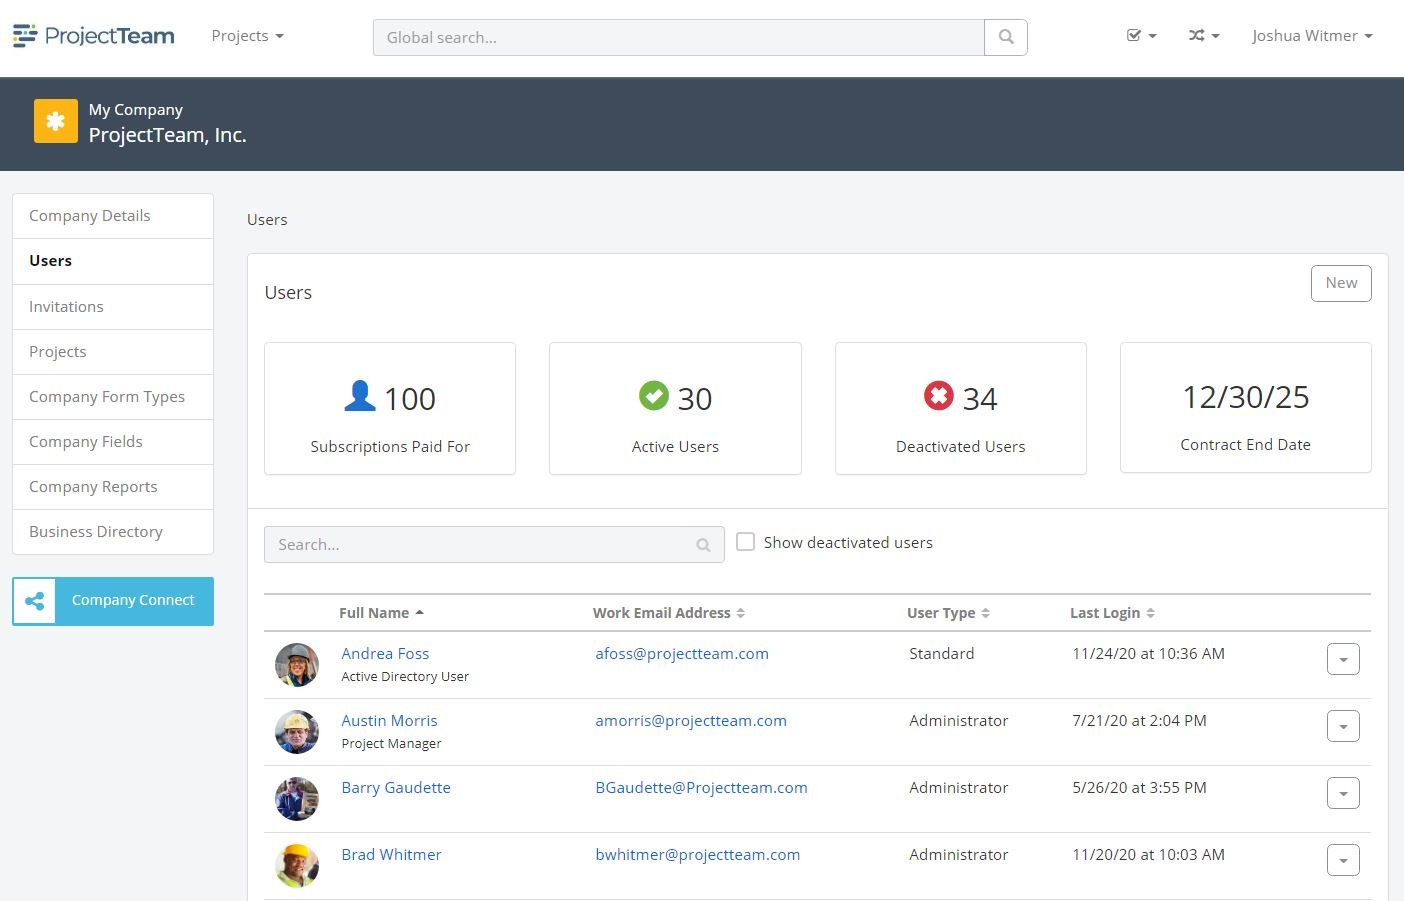This screenshot has height=901, width=1404.
Task: Click Austin Morris's avatar photo
Action: (x=297, y=732)
